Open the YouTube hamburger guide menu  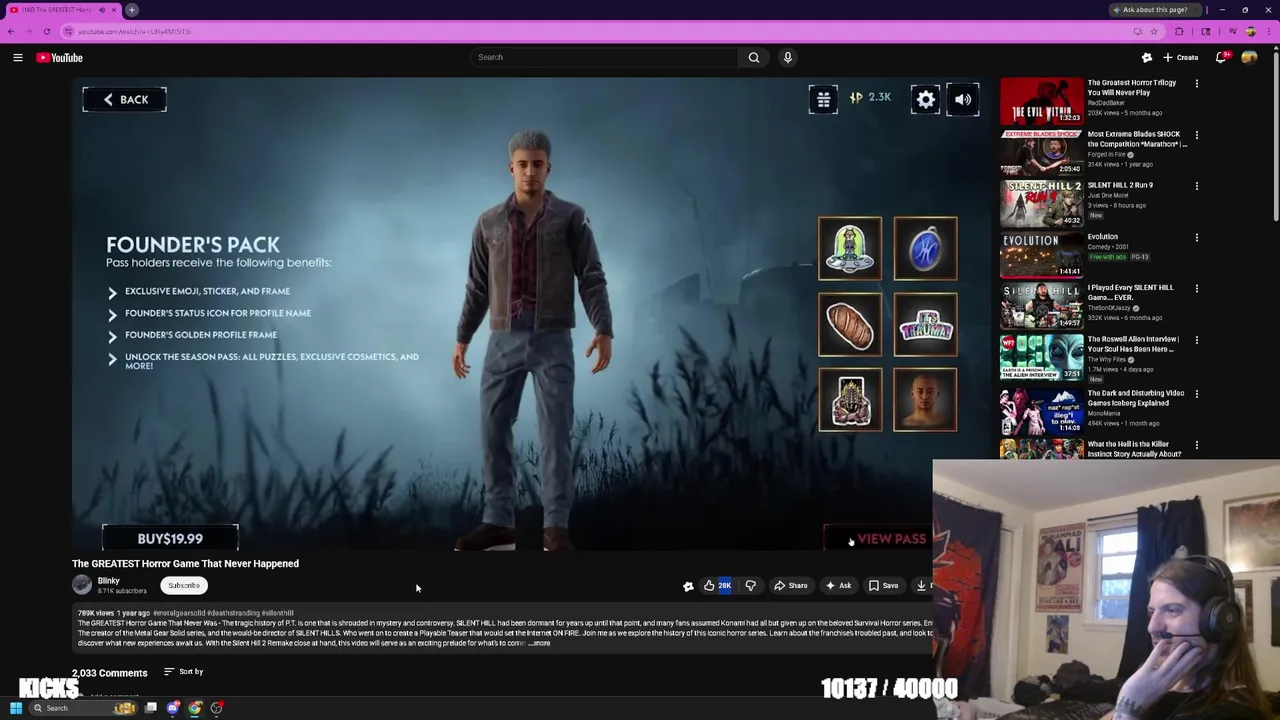click(18, 58)
